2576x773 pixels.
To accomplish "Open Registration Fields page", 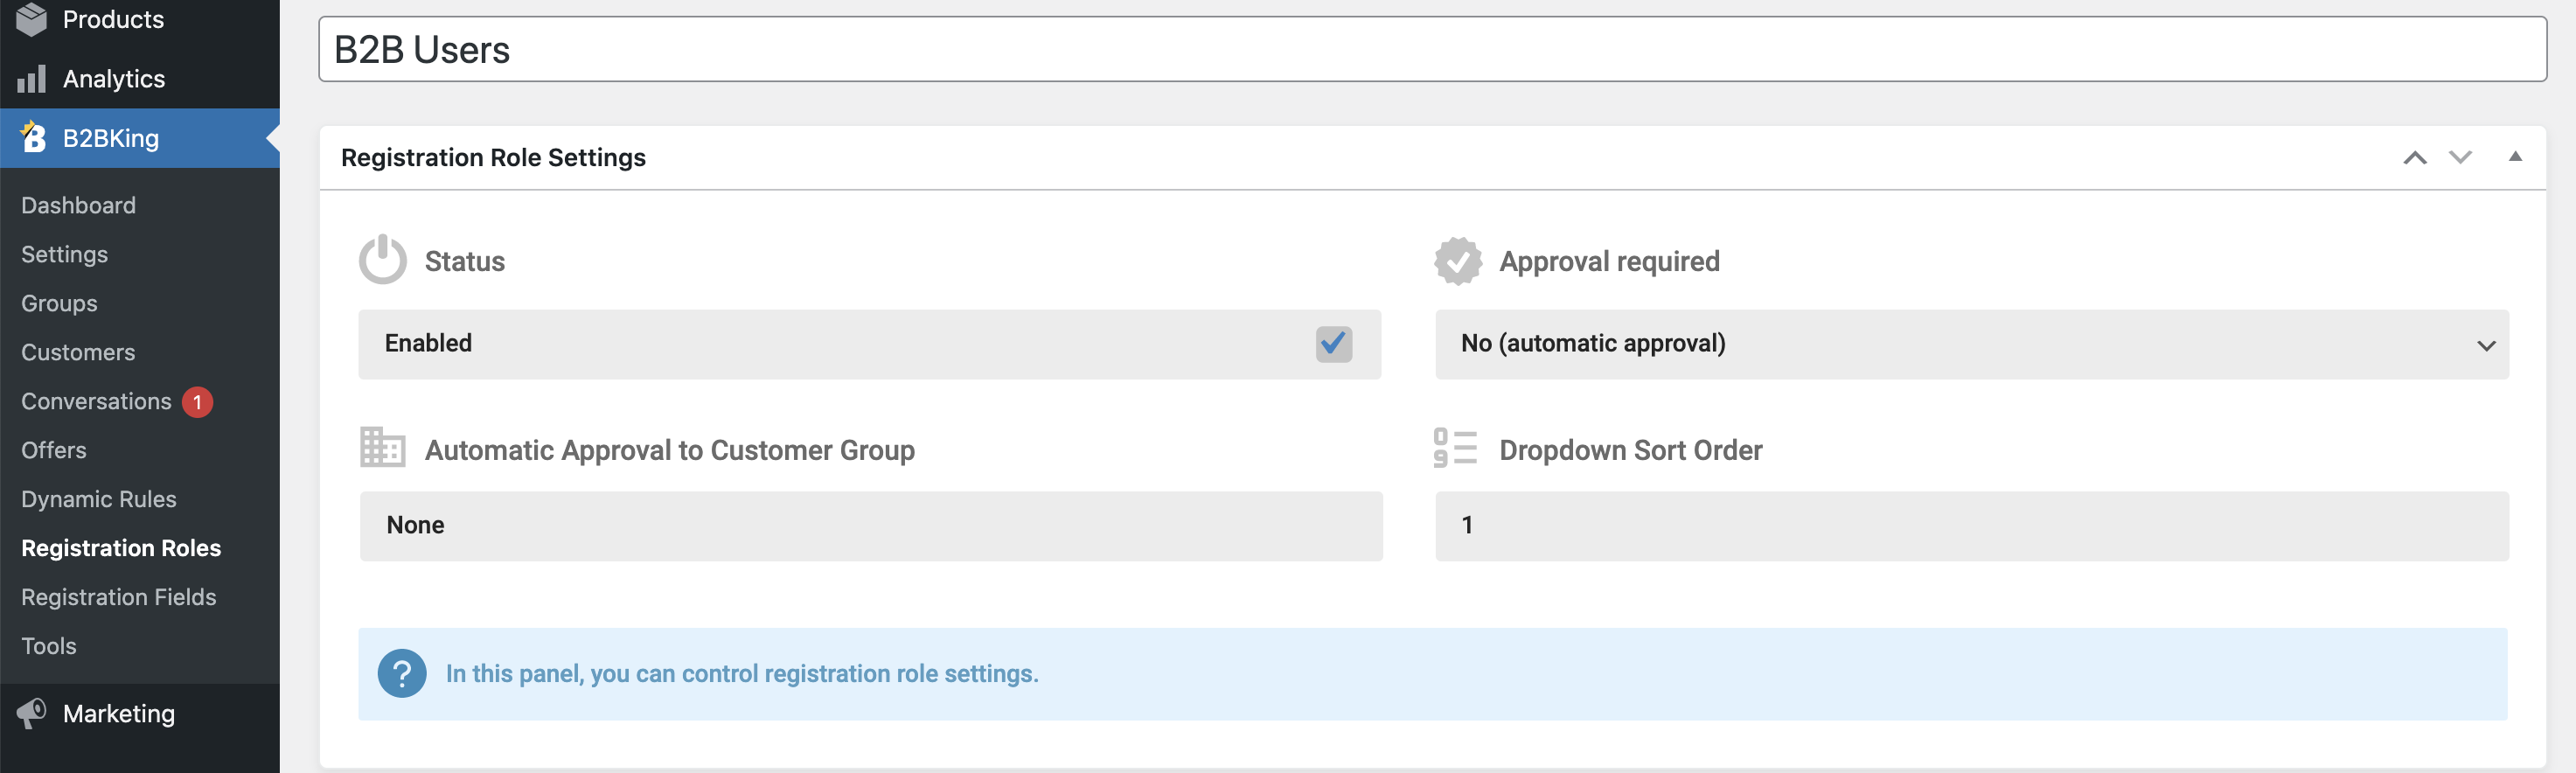I will click(119, 597).
